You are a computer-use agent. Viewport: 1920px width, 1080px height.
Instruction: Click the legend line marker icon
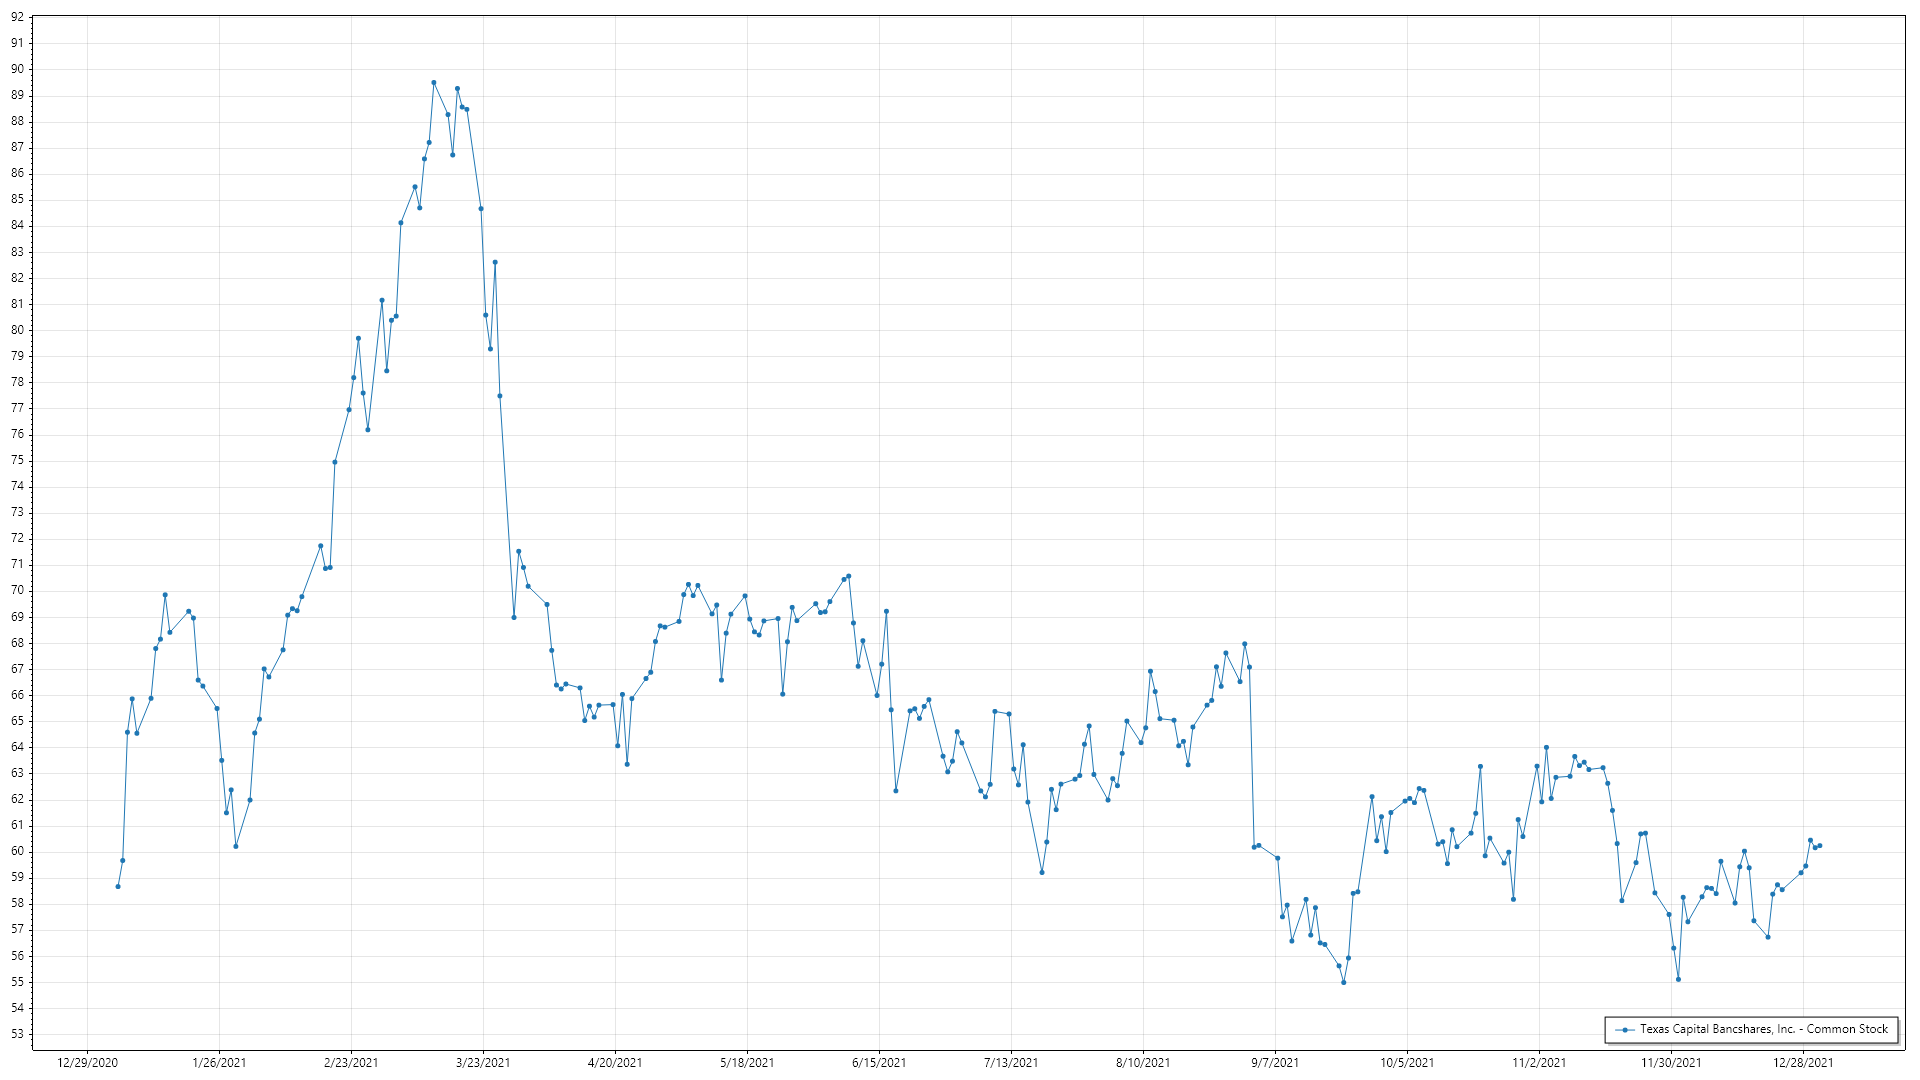(x=1625, y=1030)
